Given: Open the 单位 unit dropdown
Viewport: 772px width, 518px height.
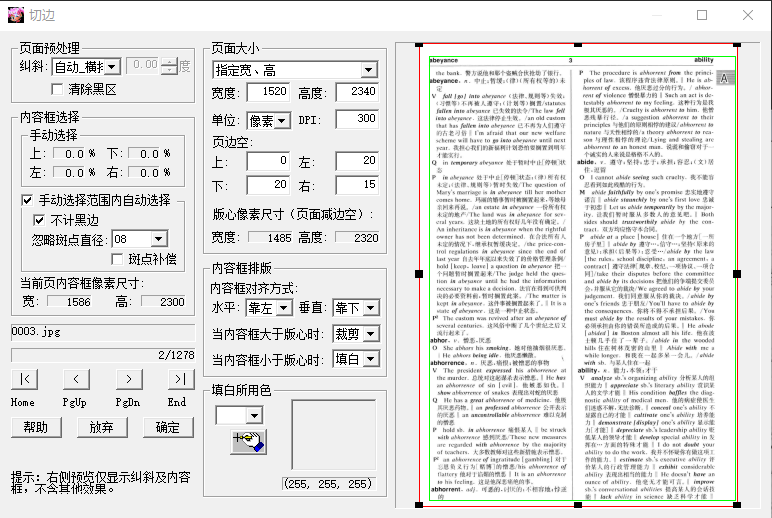Looking at the screenshot, I should [282, 120].
